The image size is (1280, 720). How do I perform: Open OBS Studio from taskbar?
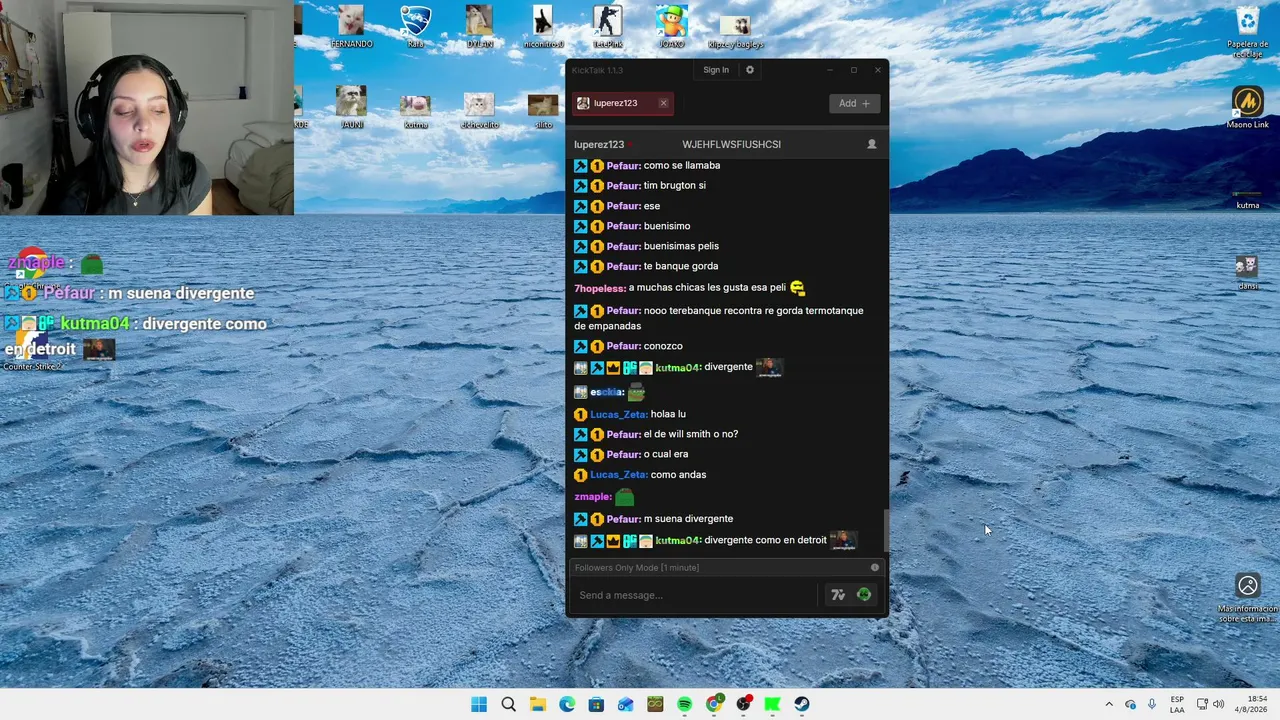(x=743, y=704)
